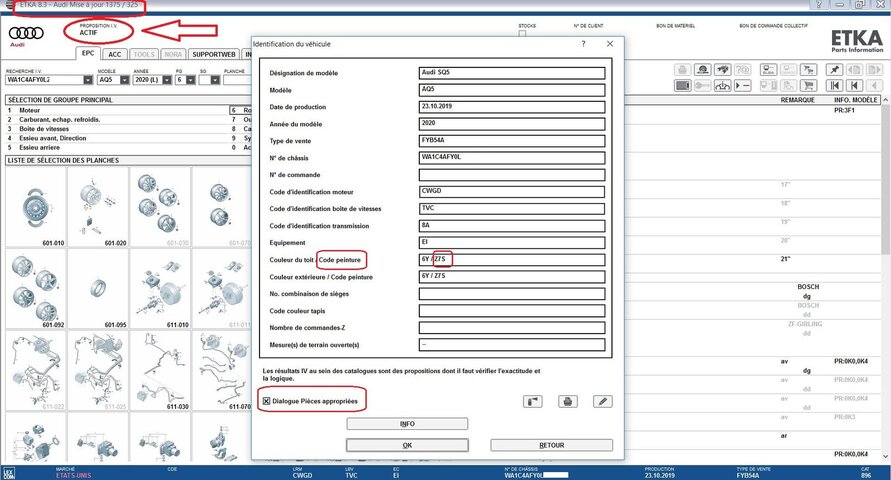Go to previous record icon
Viewport: 891px width, 480px height.
854,86
